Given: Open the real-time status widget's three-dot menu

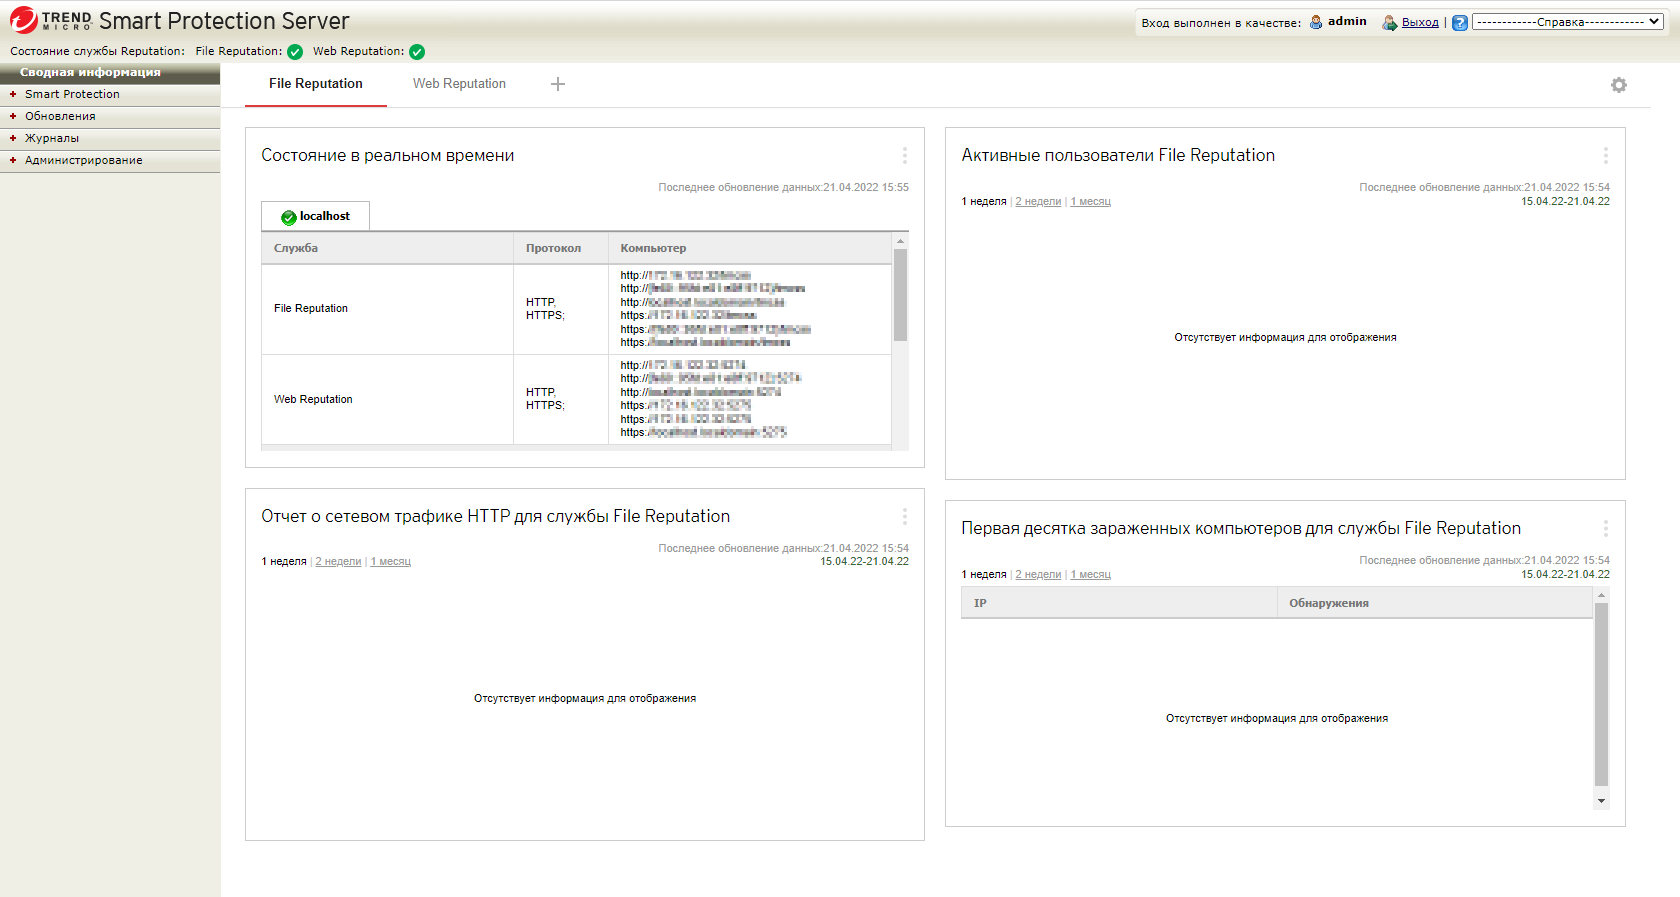Looking at the screenshot, I should (904, 156).
